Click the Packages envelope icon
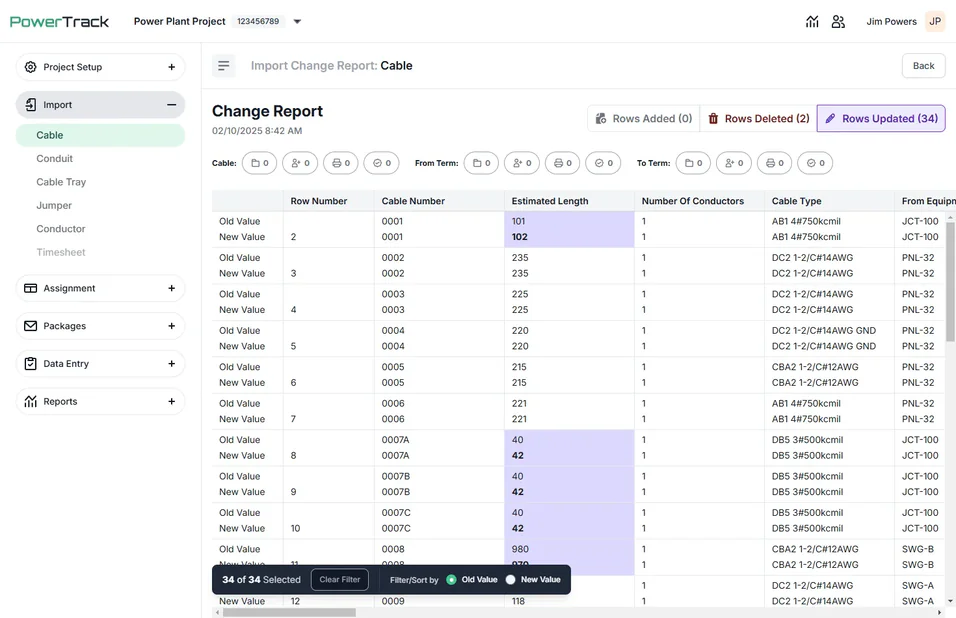This screenshot has width=956, height=618. click(x=30, y=326)
